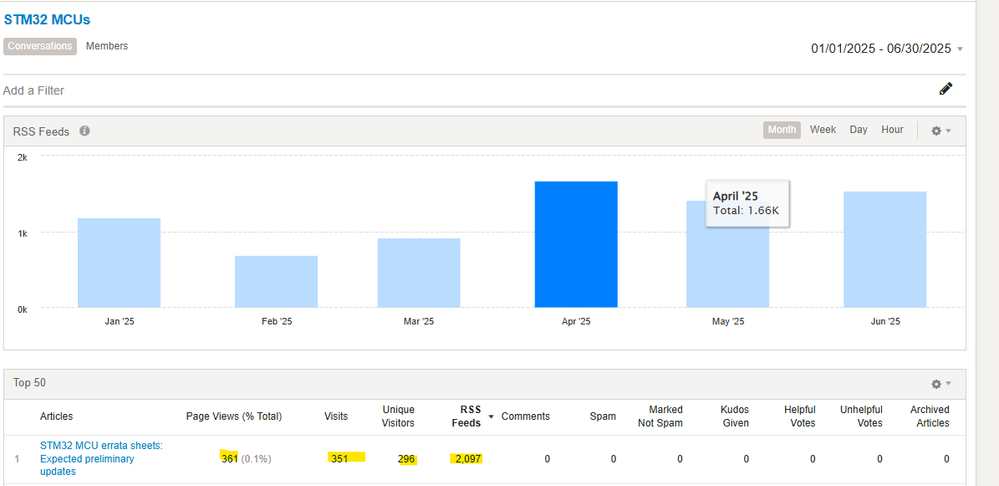Click the Marked Not Spam column header
This screenshot has width=999, height=486.
(660, 417)
